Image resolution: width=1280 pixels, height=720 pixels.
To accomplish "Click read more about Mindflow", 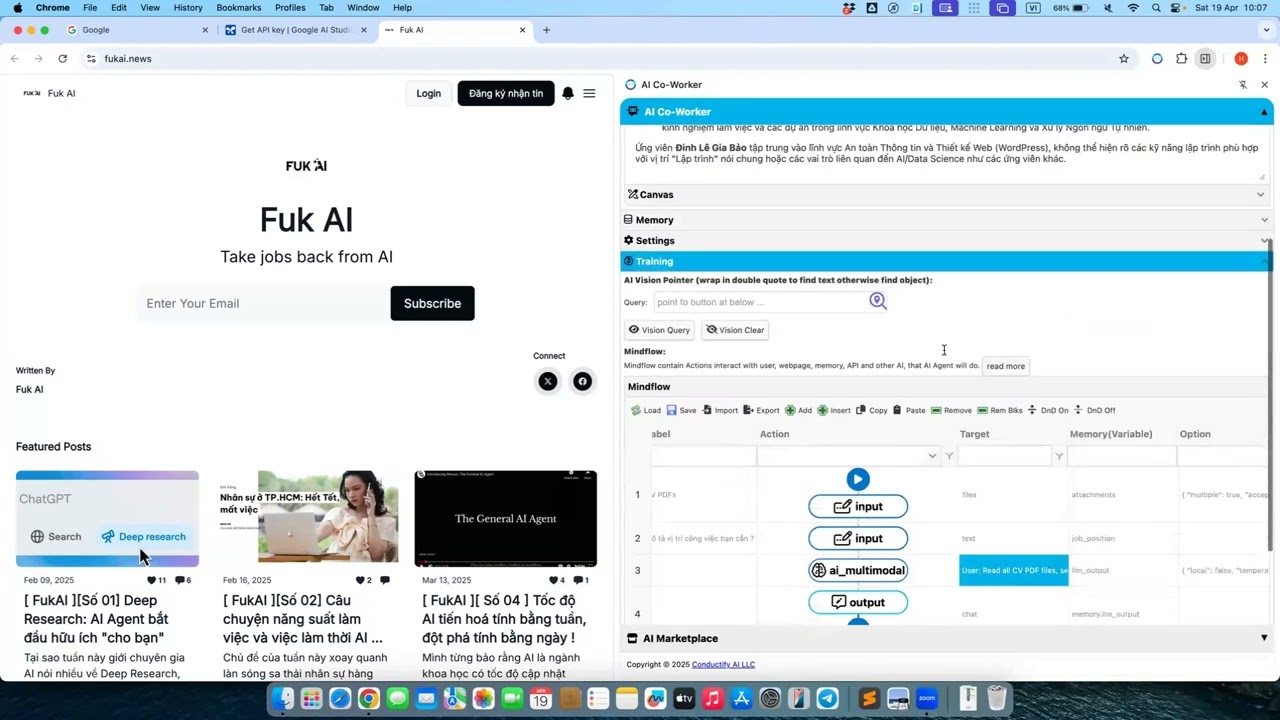I will coord(1006,366).
